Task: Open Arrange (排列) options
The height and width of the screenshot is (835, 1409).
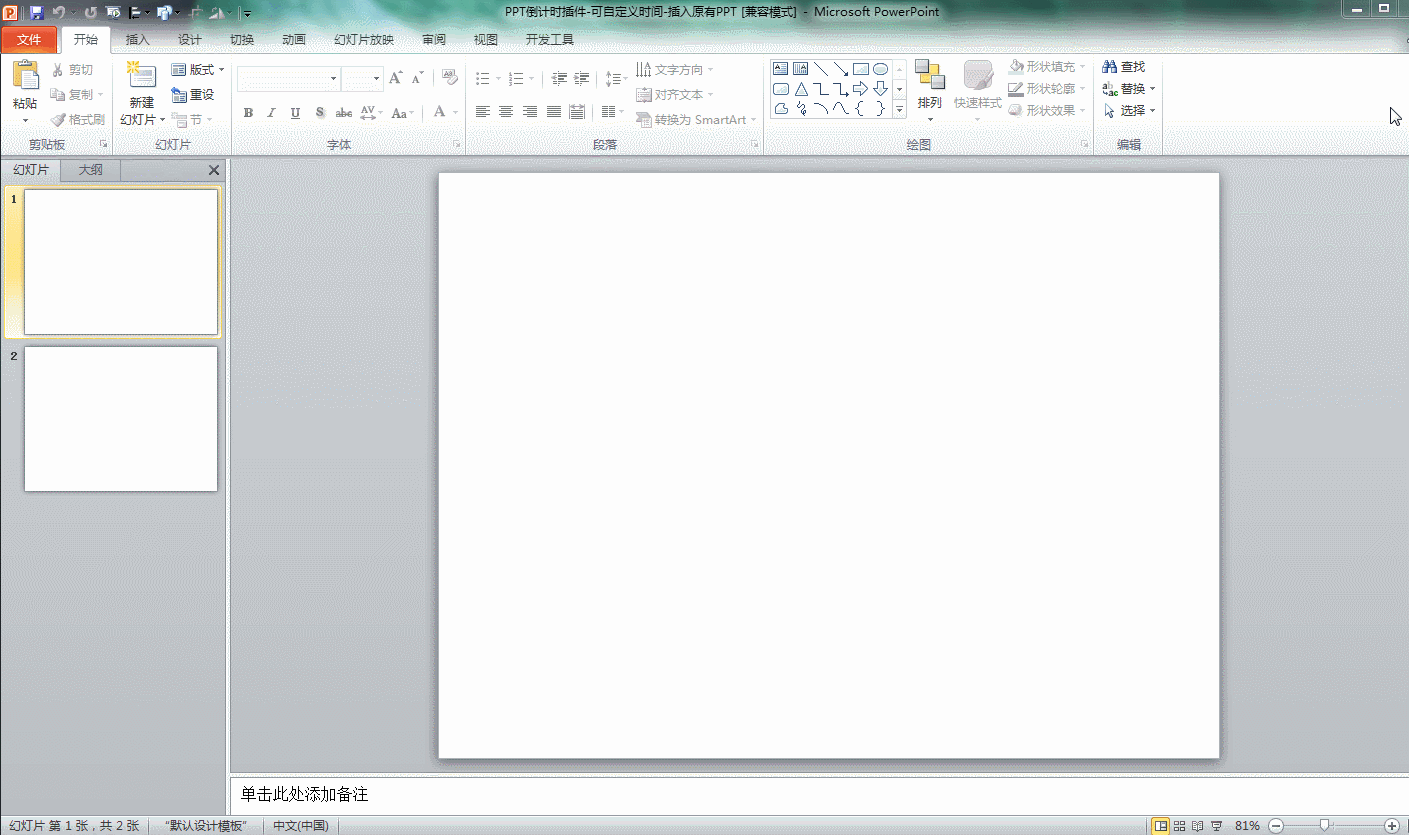Action: click(930, 90)
